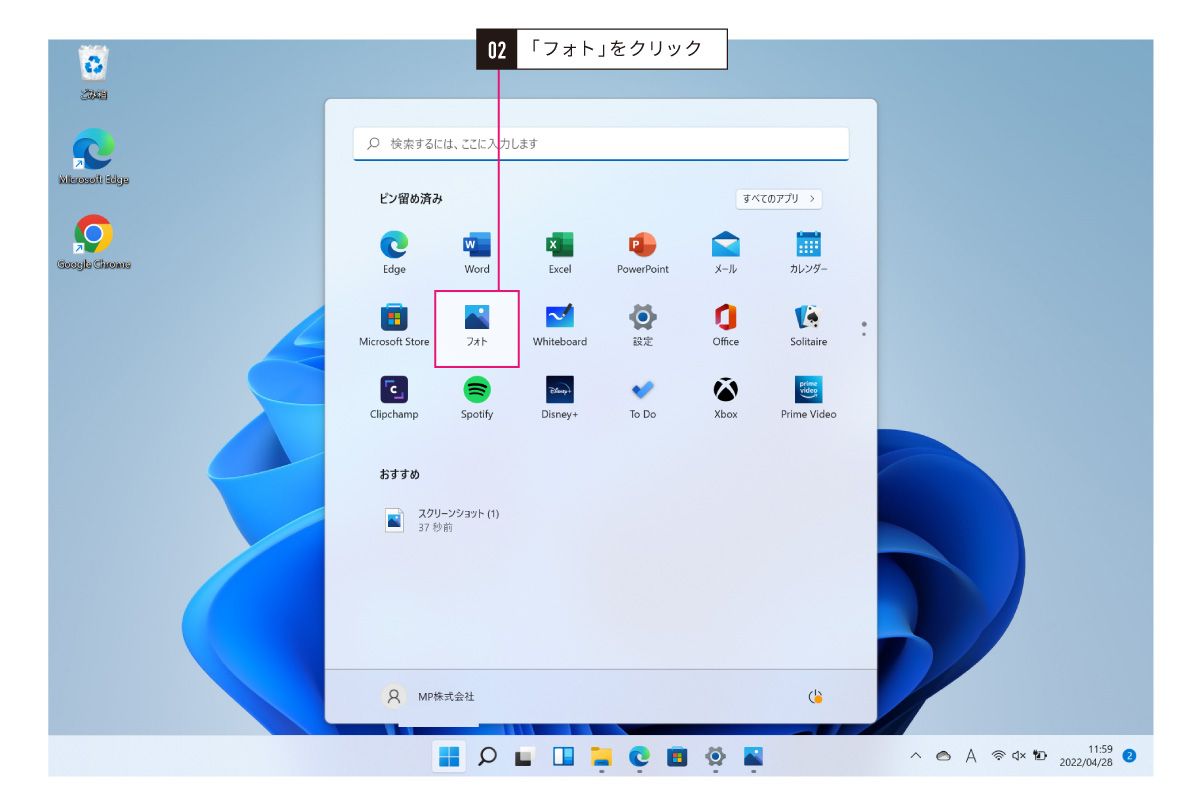This screenshot has width=1200, height=811.
Task: Open Edge from the taskbar
Action: 639,757
